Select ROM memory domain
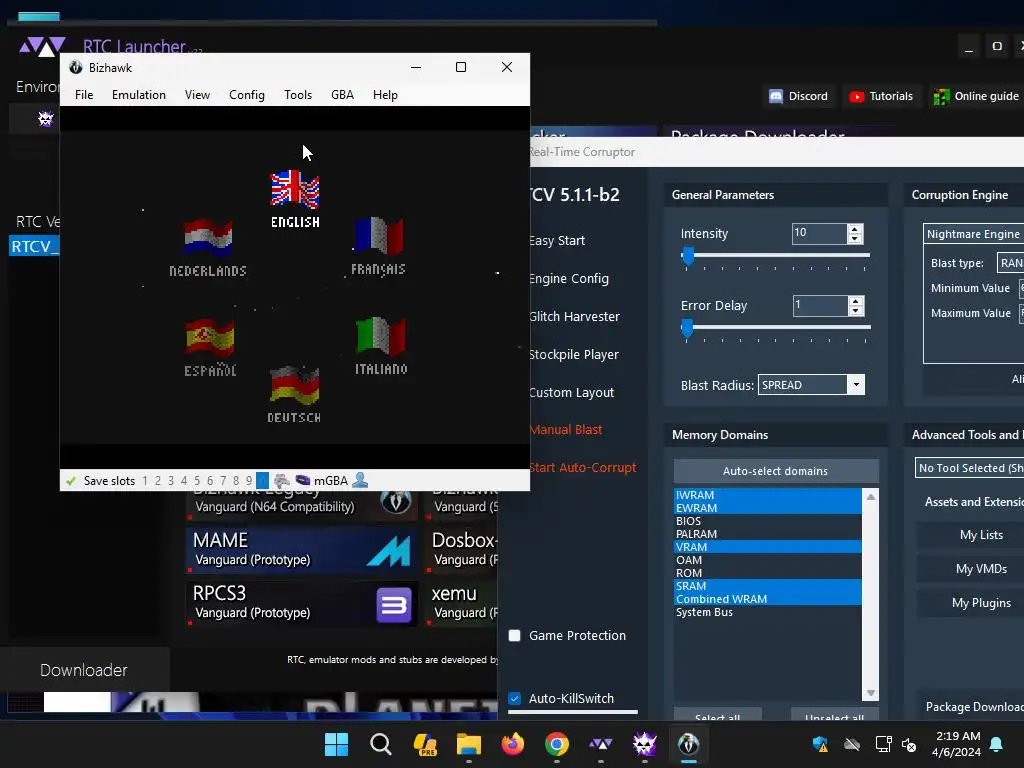1024x768 pixels. [x=767, y=573]
